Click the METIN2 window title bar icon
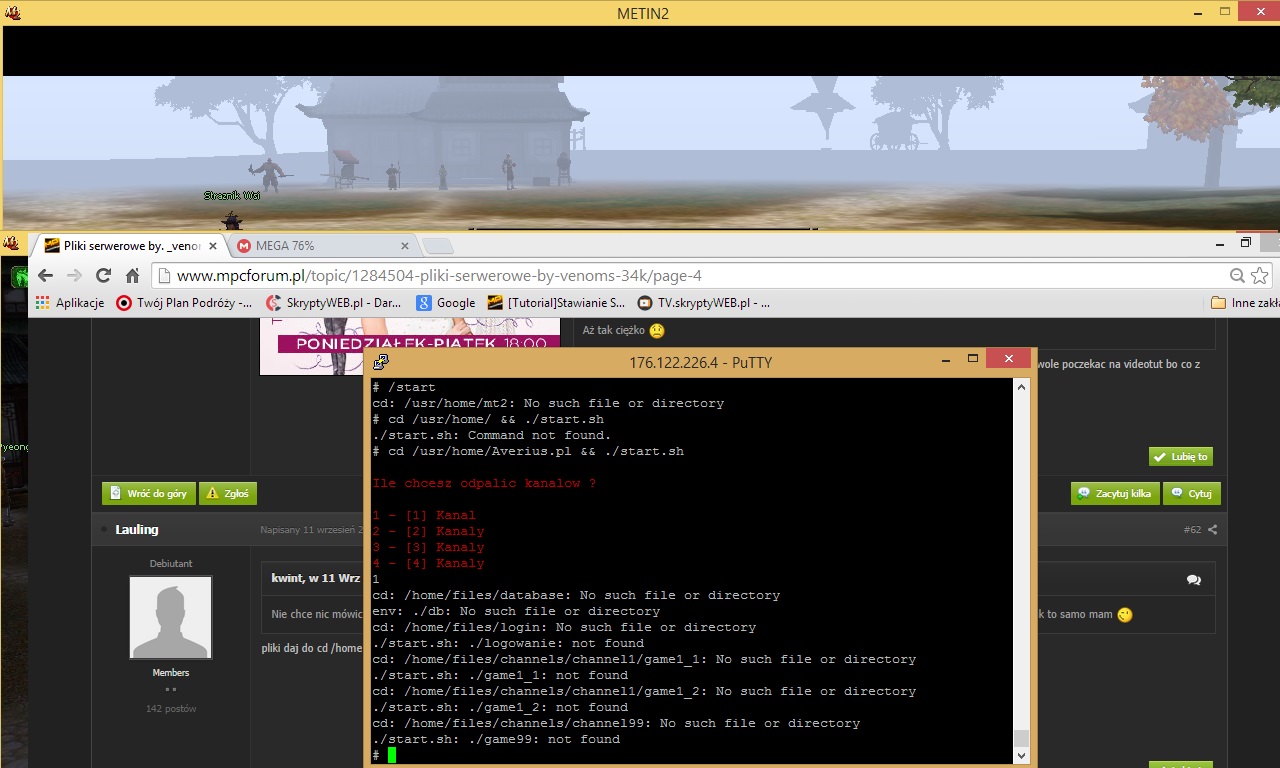 13,13
